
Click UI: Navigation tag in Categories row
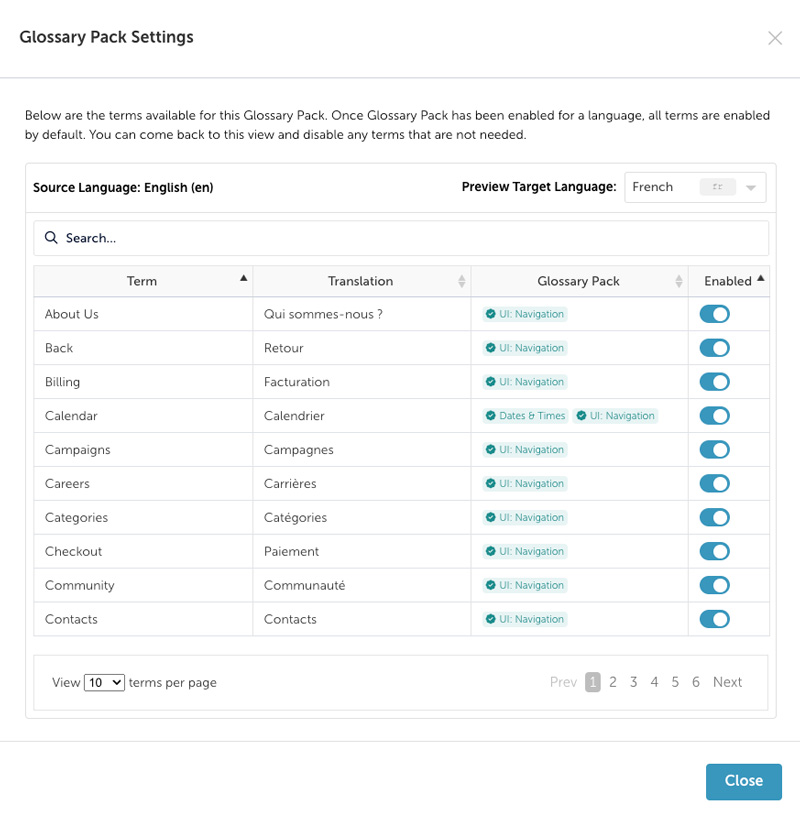(525, 517)
